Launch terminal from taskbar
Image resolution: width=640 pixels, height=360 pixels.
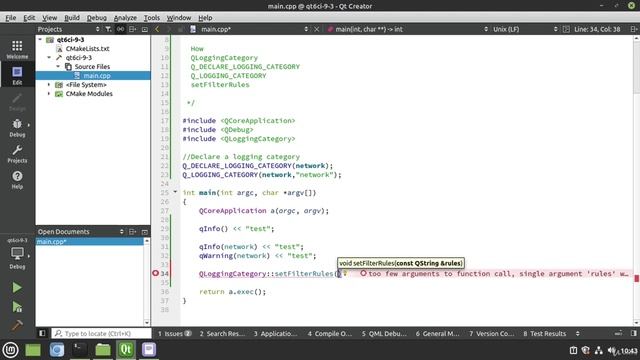click(80, 350)
